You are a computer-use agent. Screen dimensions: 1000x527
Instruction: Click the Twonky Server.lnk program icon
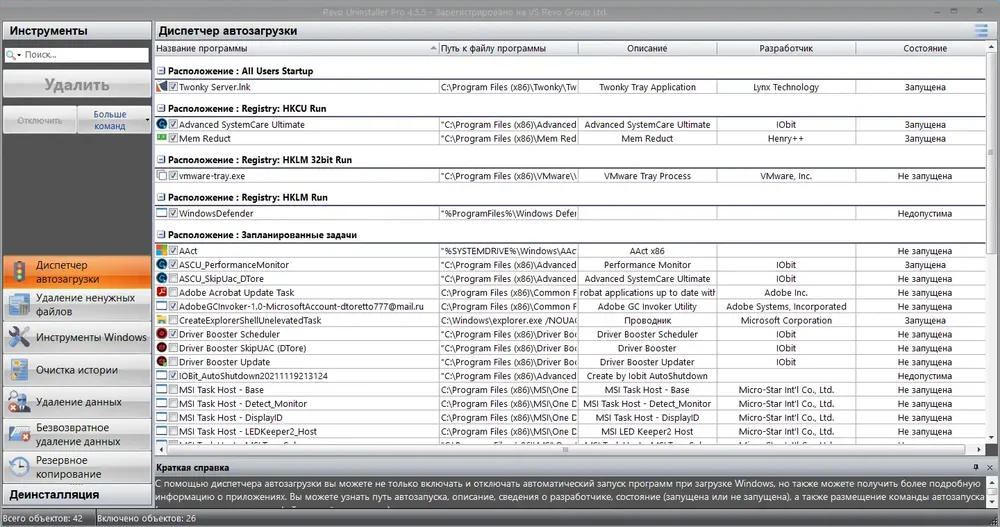[161, 87]
